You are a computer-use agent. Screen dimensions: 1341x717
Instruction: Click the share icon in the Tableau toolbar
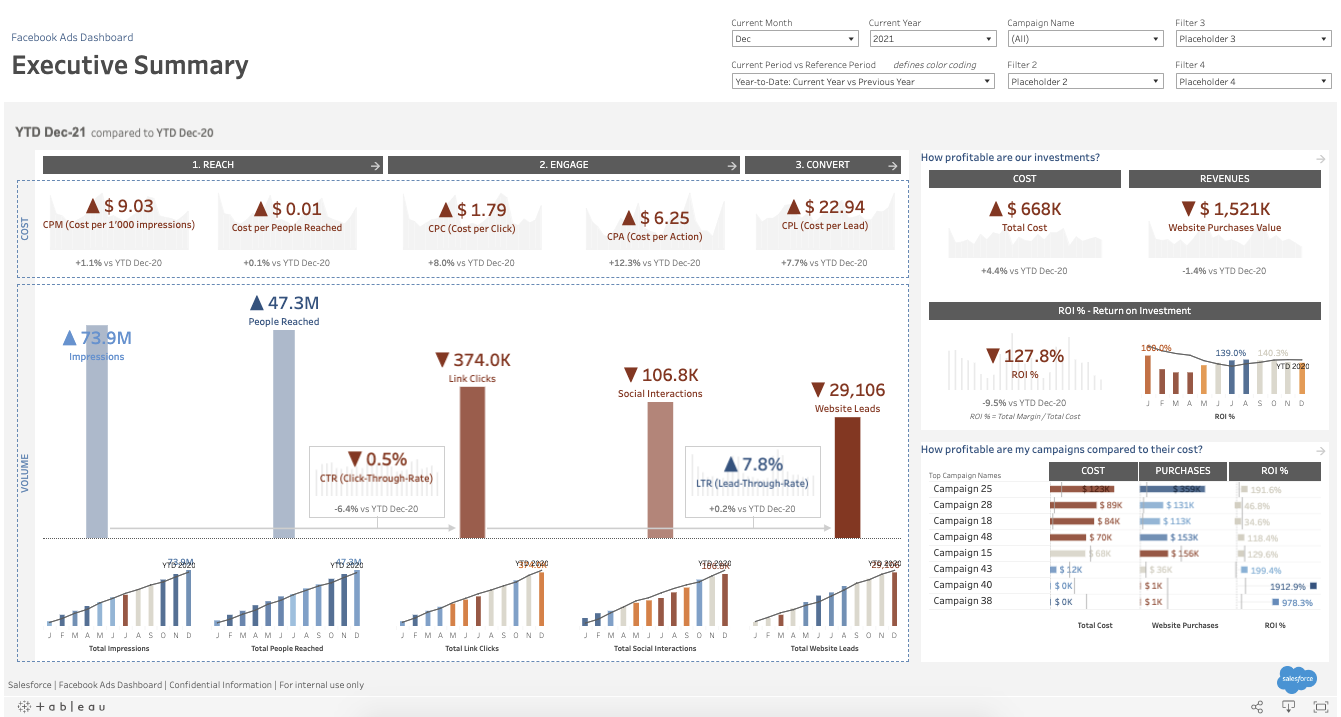[x=1256, y=706]
